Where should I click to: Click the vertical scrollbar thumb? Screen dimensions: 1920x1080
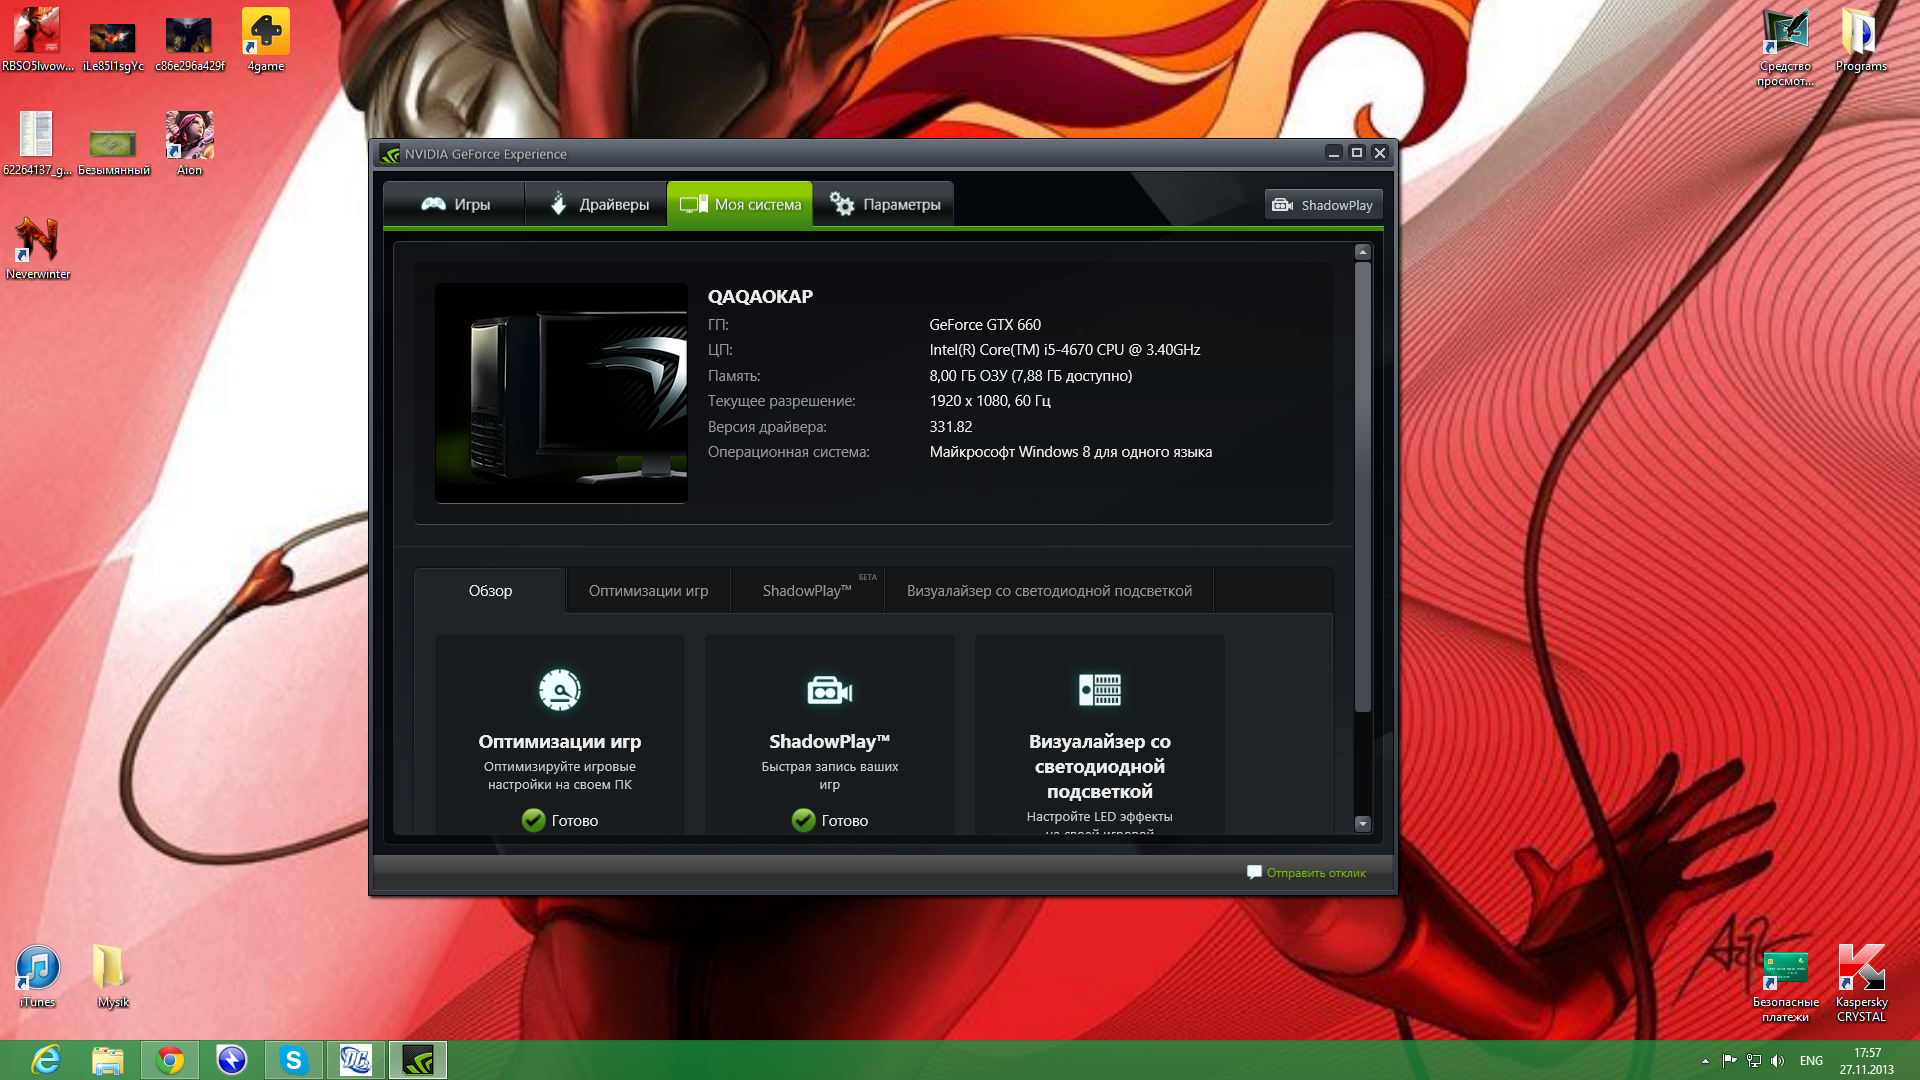tap(1362, 487)
